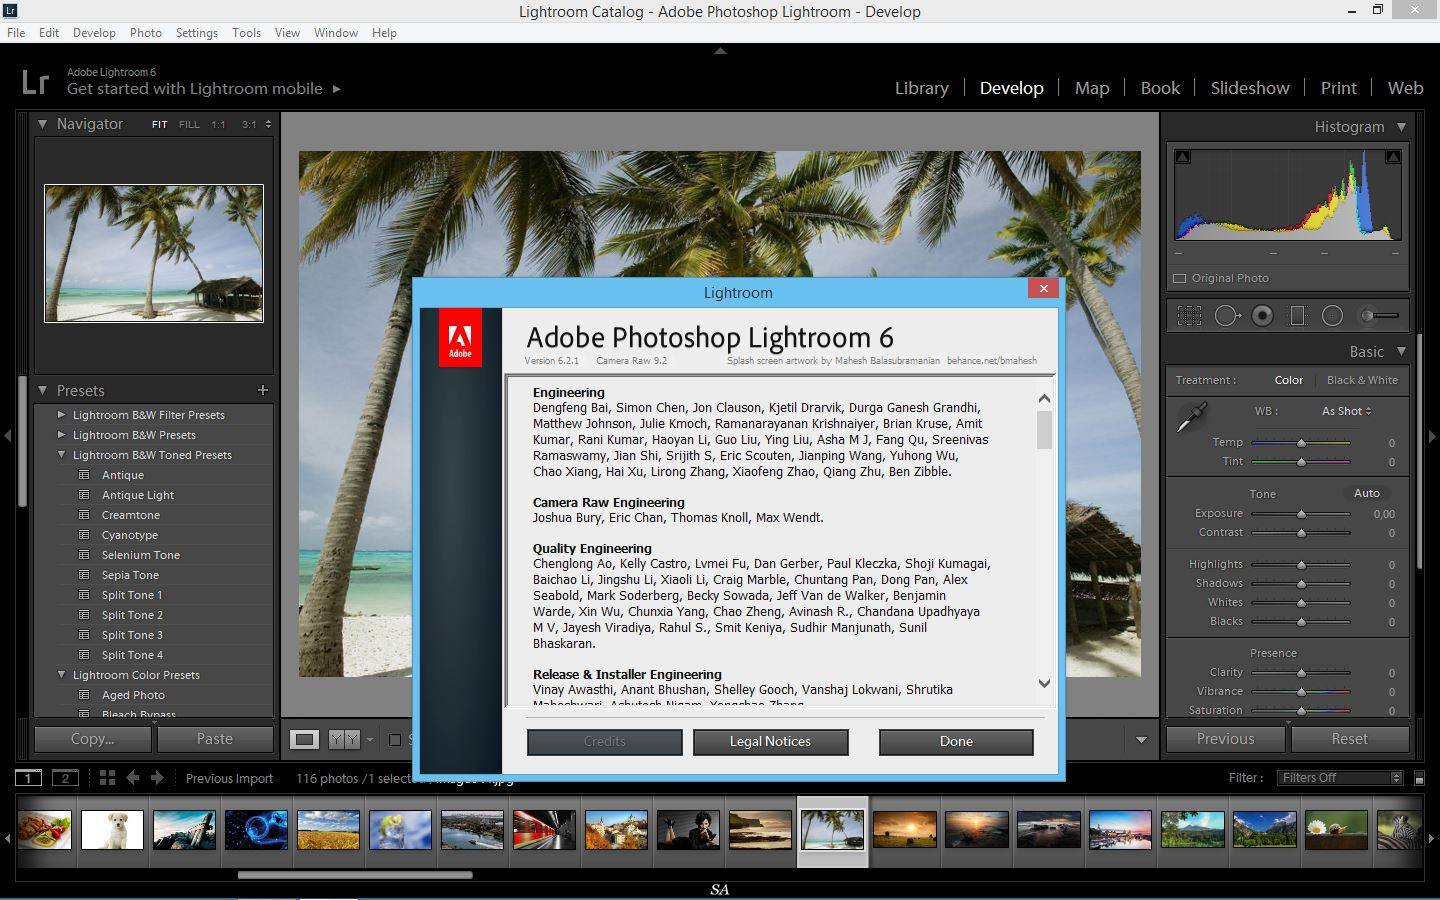This screenshot has height=900, width=1440.
Task: Open Grid view from filmstrip bar
Action: click(x=107, y=777)
